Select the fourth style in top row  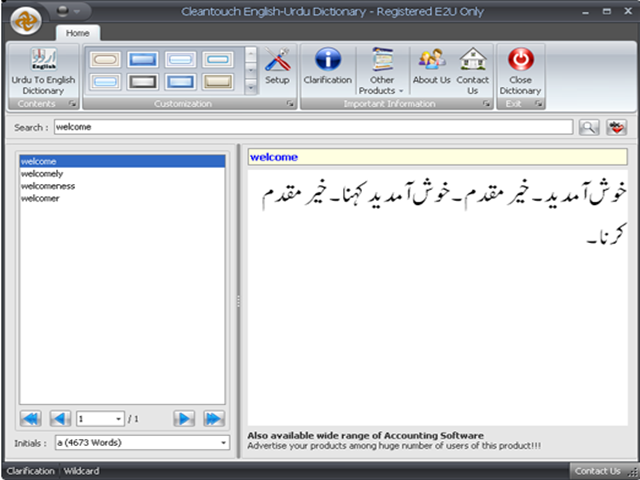[x=218, y=60]
